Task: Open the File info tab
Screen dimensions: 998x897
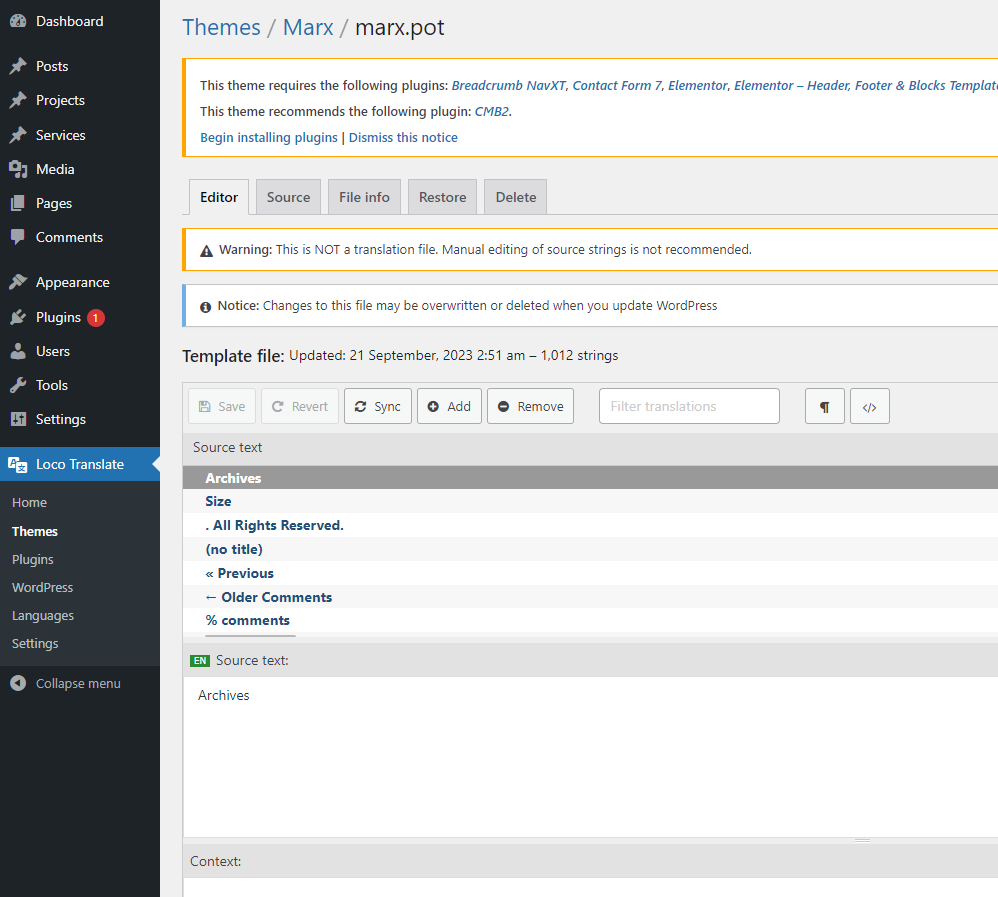Action: (364, 197)
